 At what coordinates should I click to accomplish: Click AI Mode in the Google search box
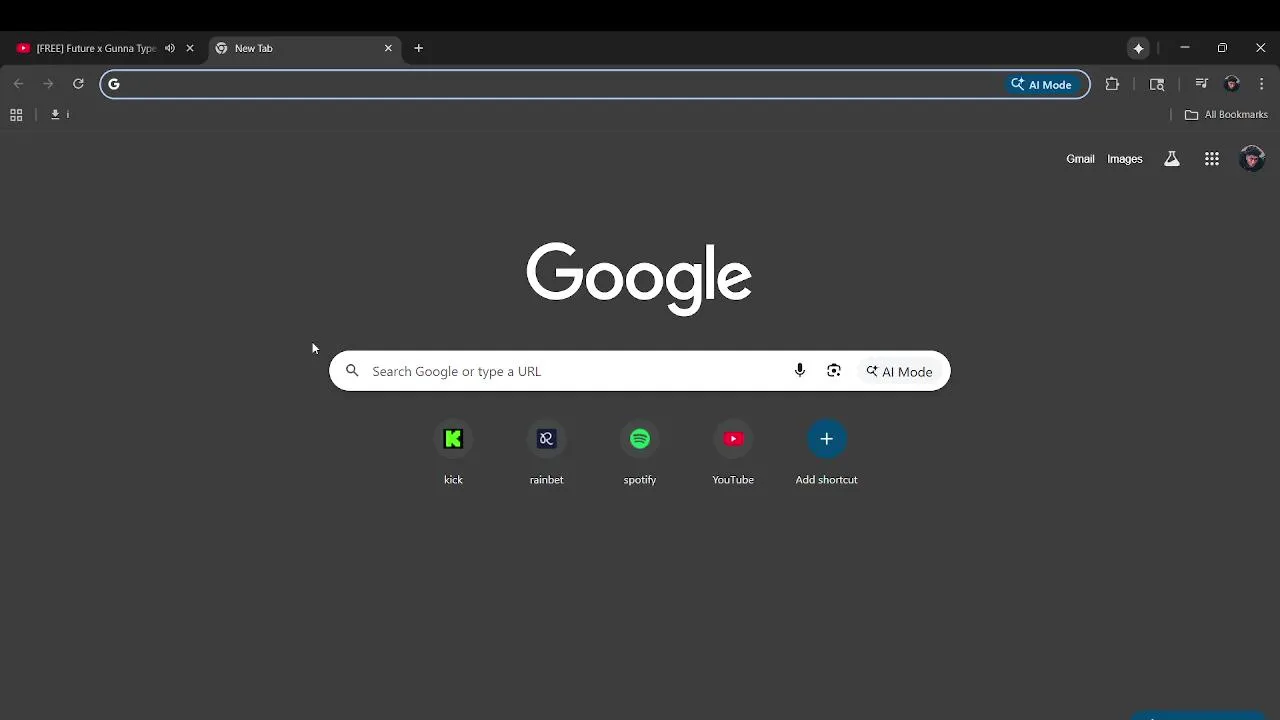900,371
